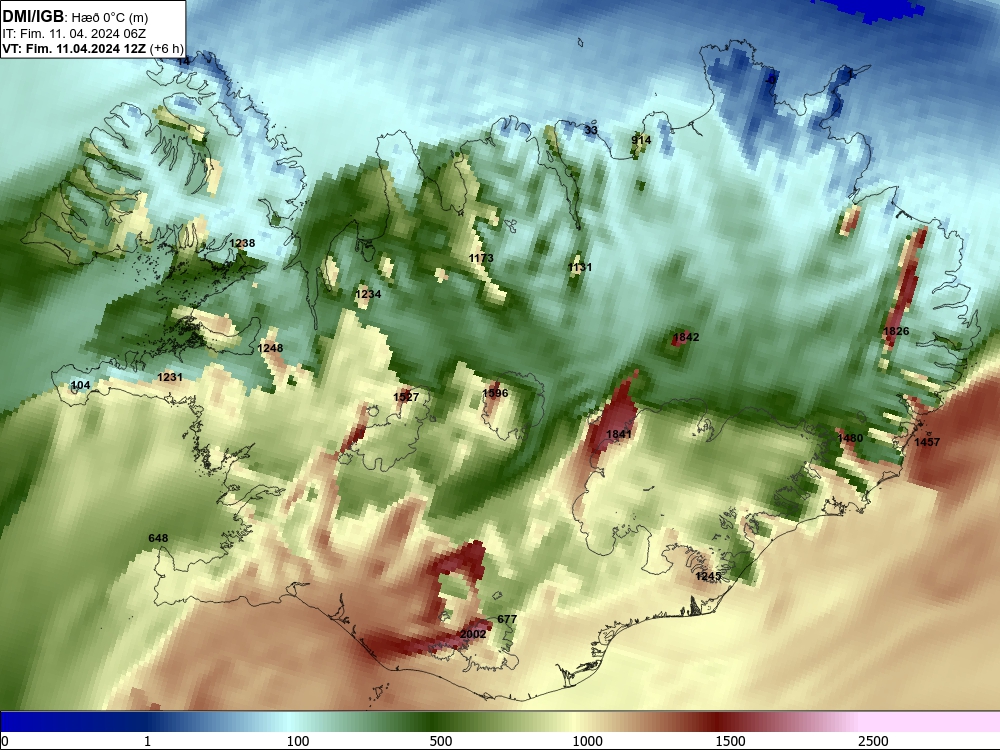Click the legend scale label 2500
The image size is (1000, 750).
873,741
